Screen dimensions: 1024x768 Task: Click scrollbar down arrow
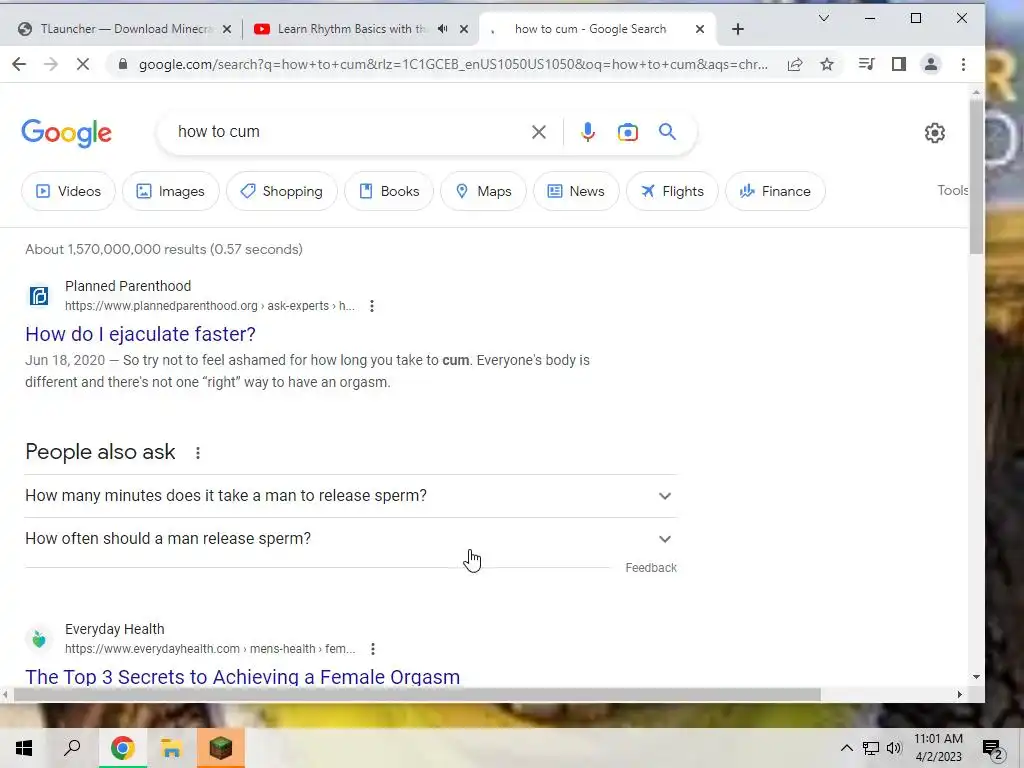click(x=976, y=677)
